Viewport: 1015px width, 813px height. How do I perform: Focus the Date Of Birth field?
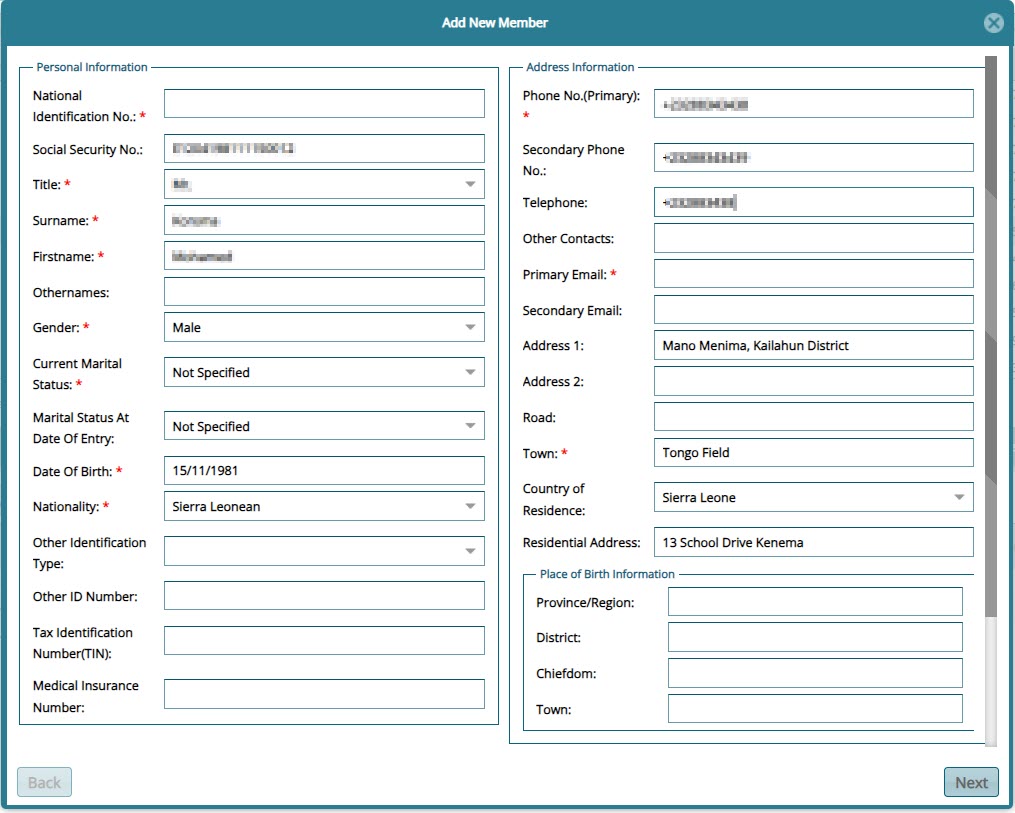[324, 471]
